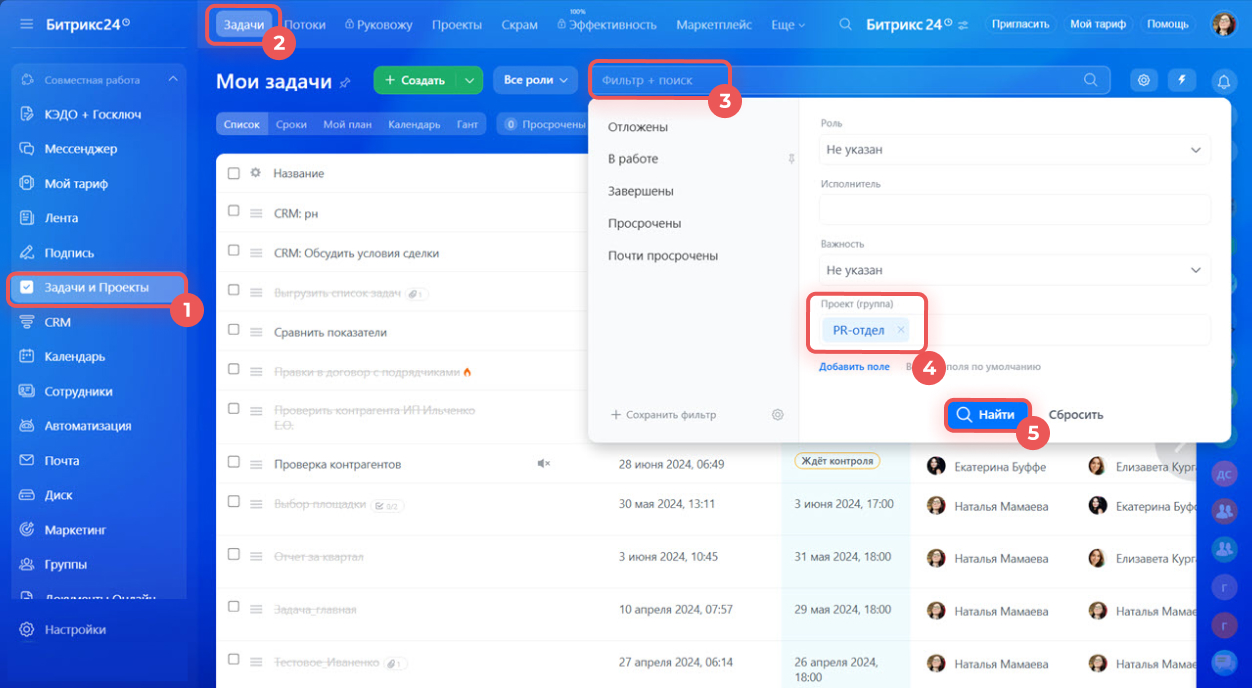Click the magnifier inside the filter search field
1252x688 pixels.
coord(1090,80)
